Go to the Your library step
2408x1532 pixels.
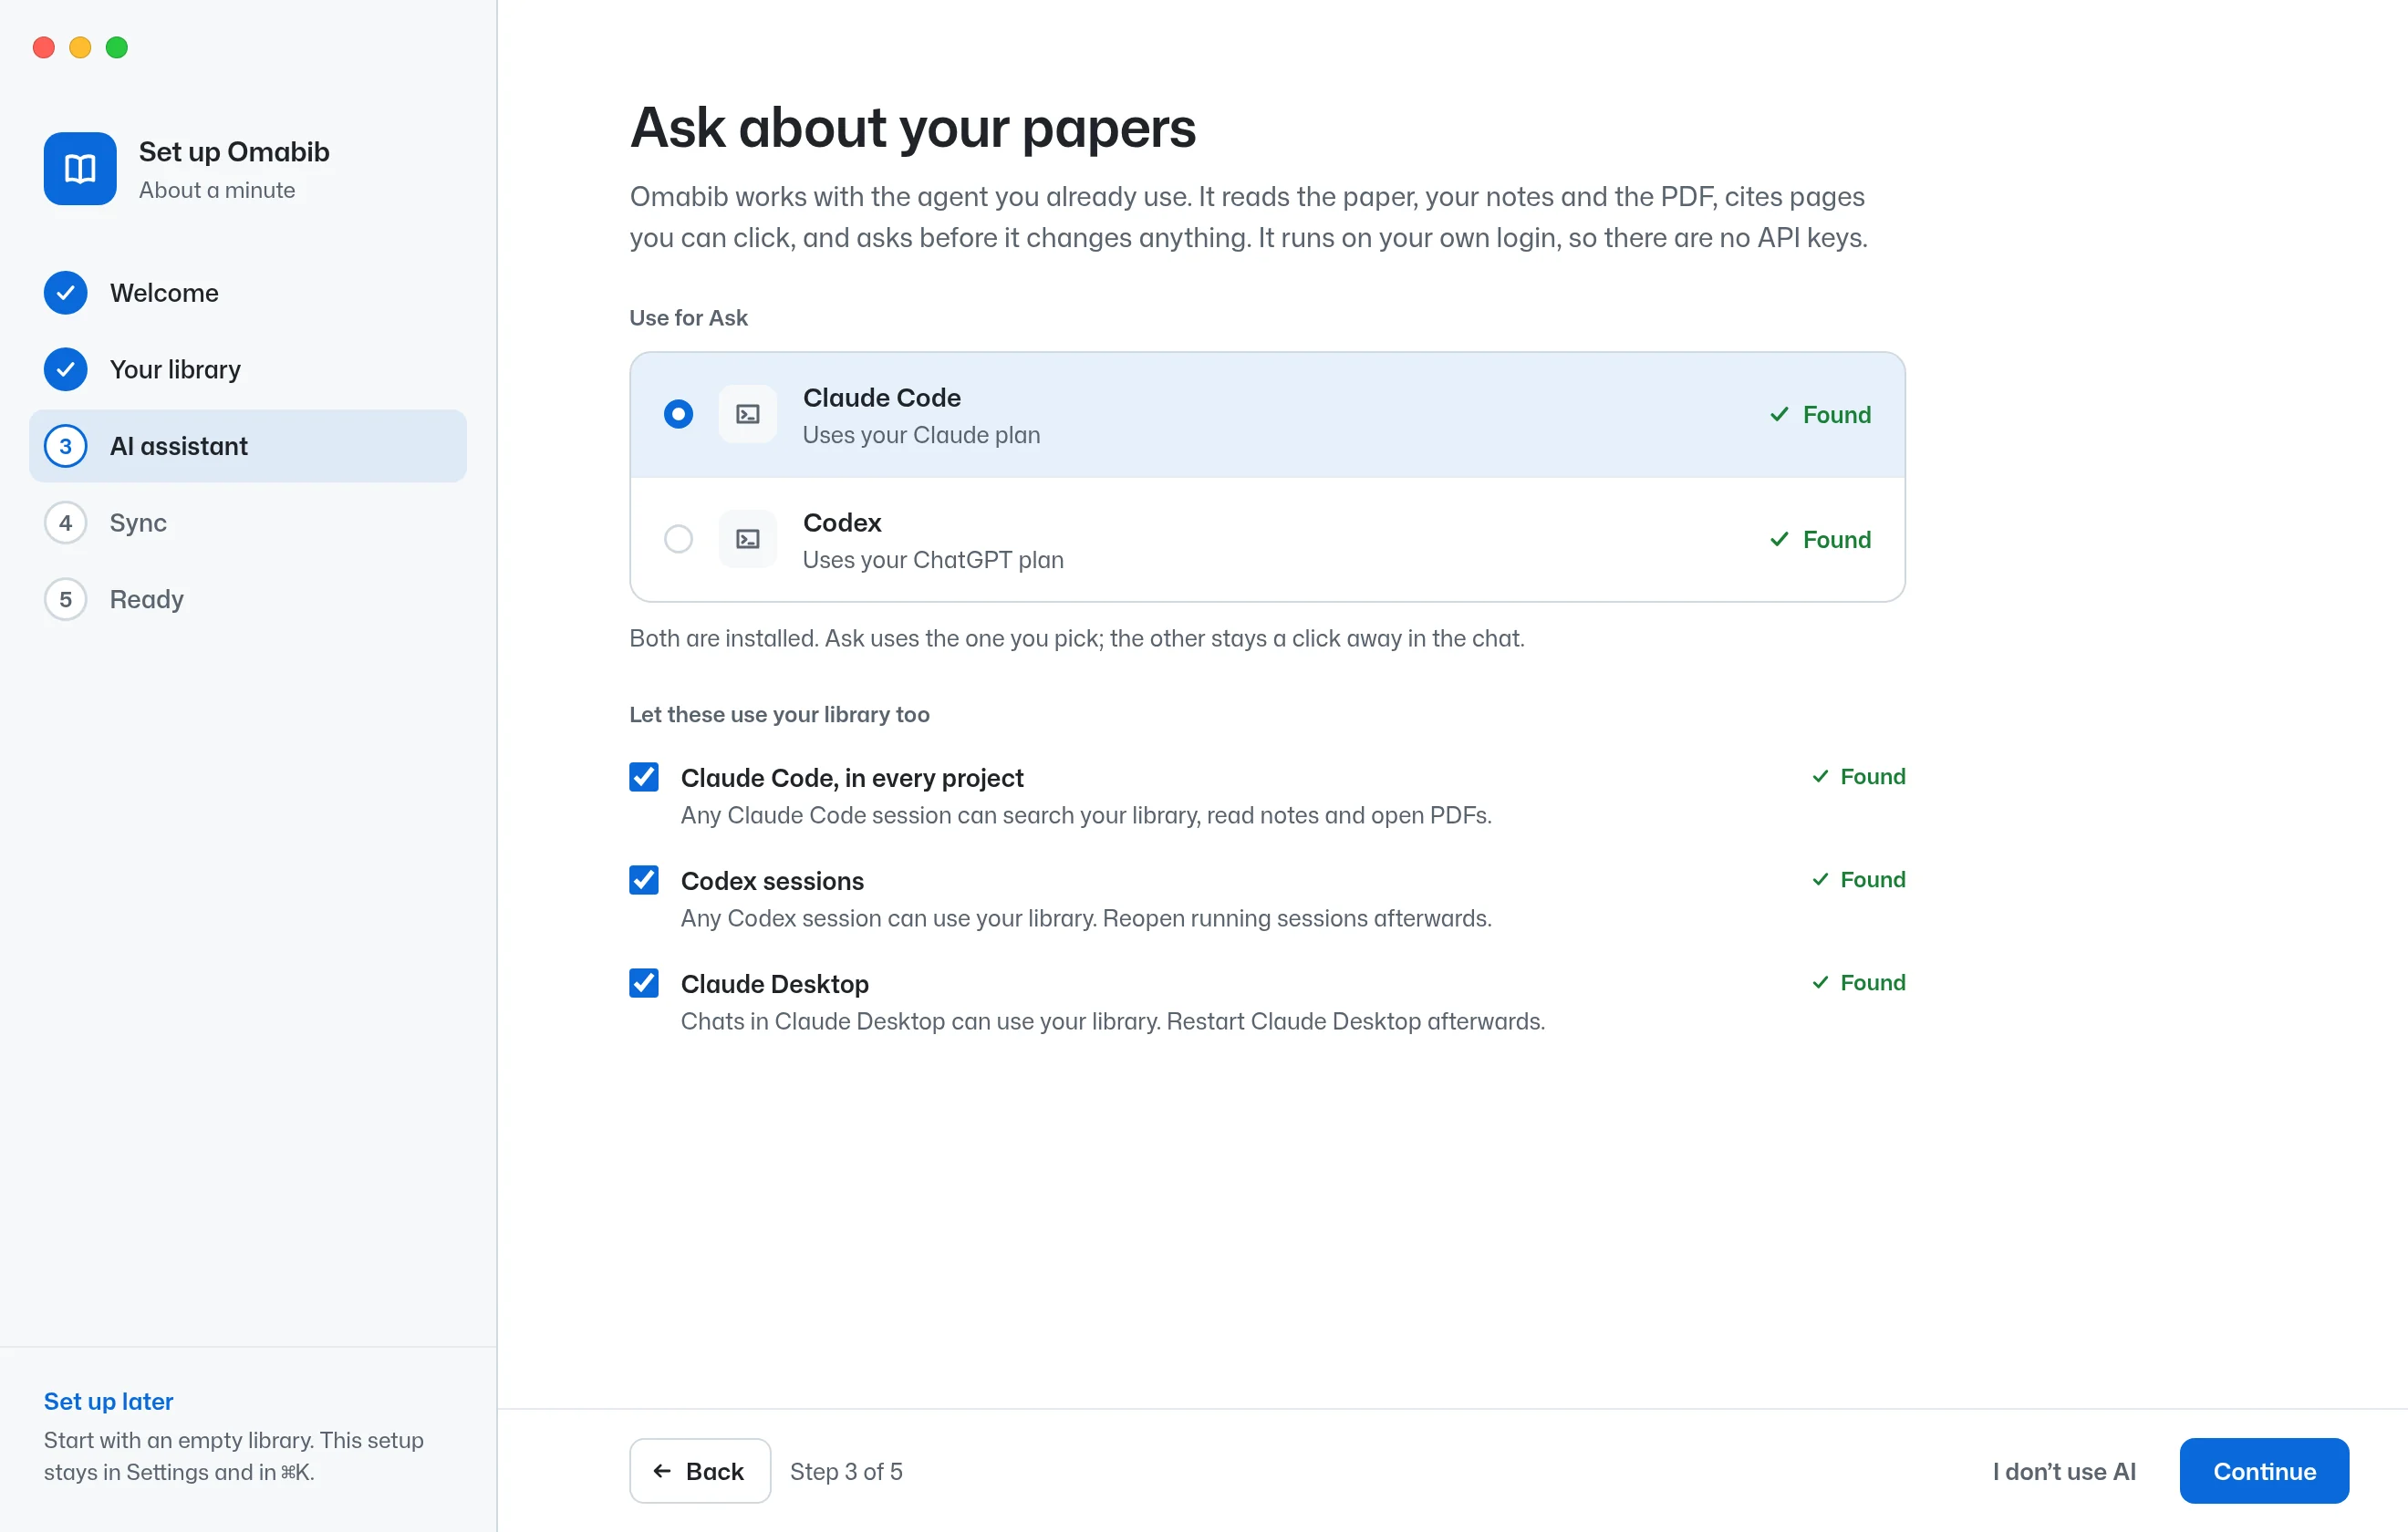pyautogui.click(x=248, y=370)
